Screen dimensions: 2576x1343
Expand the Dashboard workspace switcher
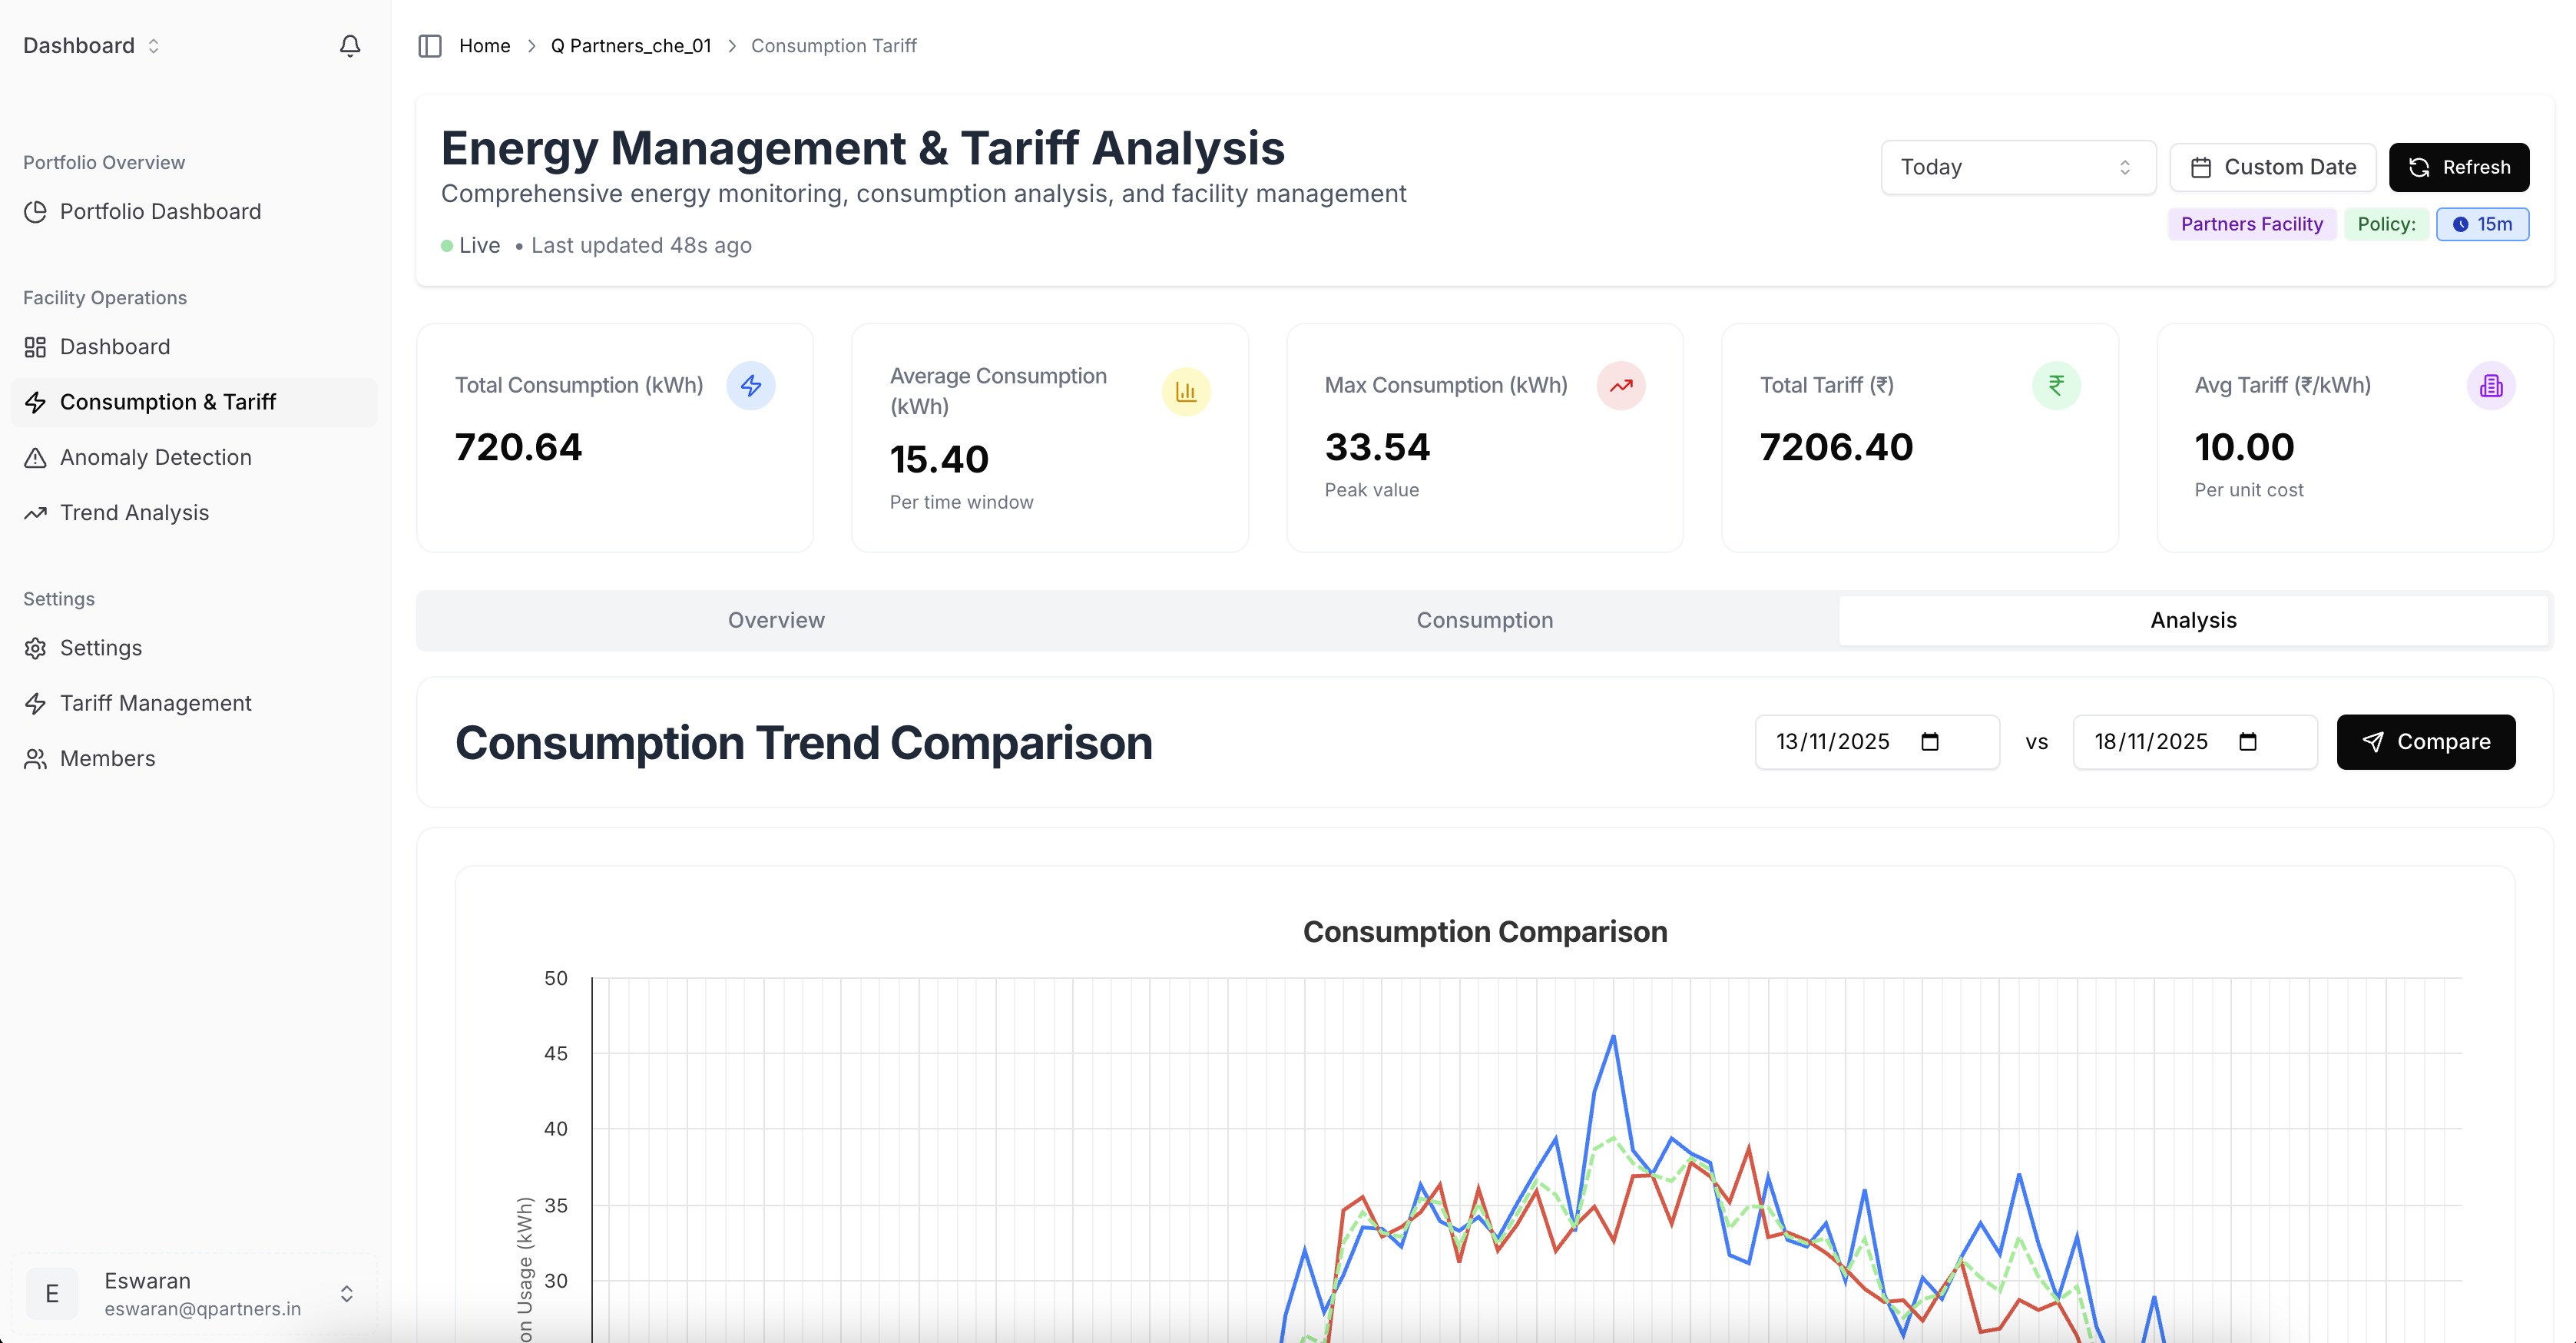pyautogui.click(x=92, y=46)
